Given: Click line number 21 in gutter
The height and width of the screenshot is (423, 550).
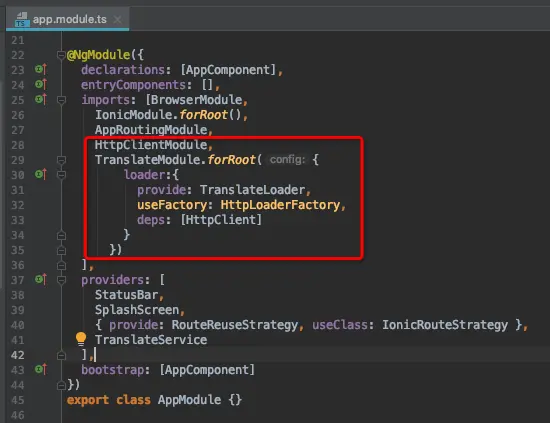Looking at the screenshot, I should (18, 40).
